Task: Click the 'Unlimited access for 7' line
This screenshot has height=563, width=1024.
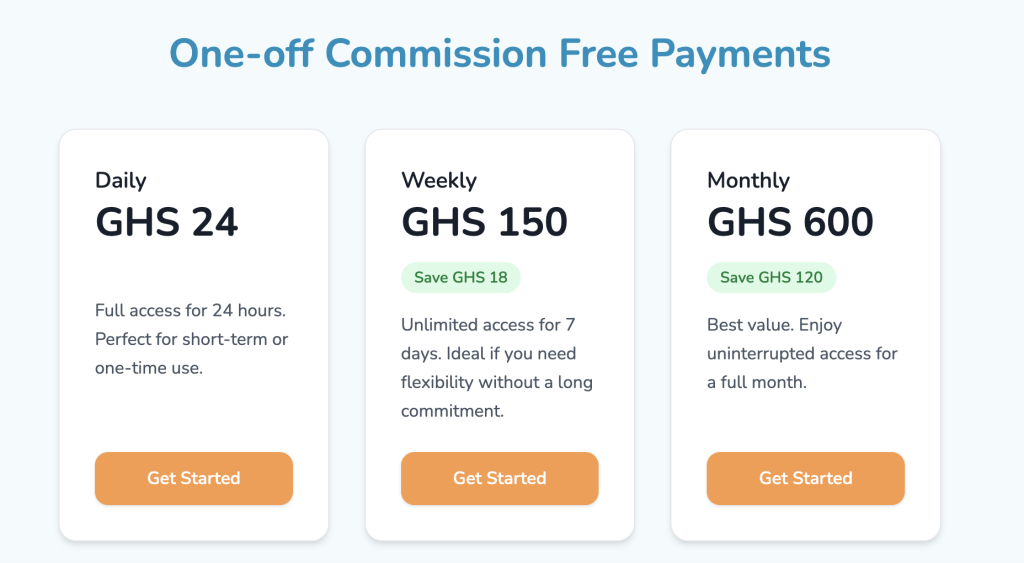Action: (487, 325)
